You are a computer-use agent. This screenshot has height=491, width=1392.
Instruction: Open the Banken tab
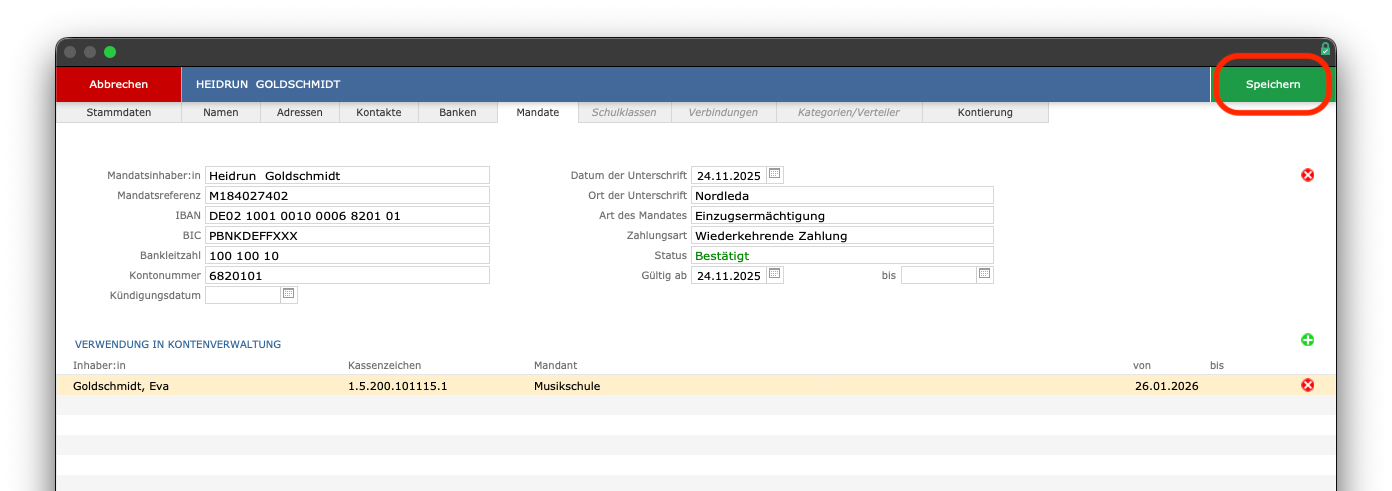click(457, 112)
